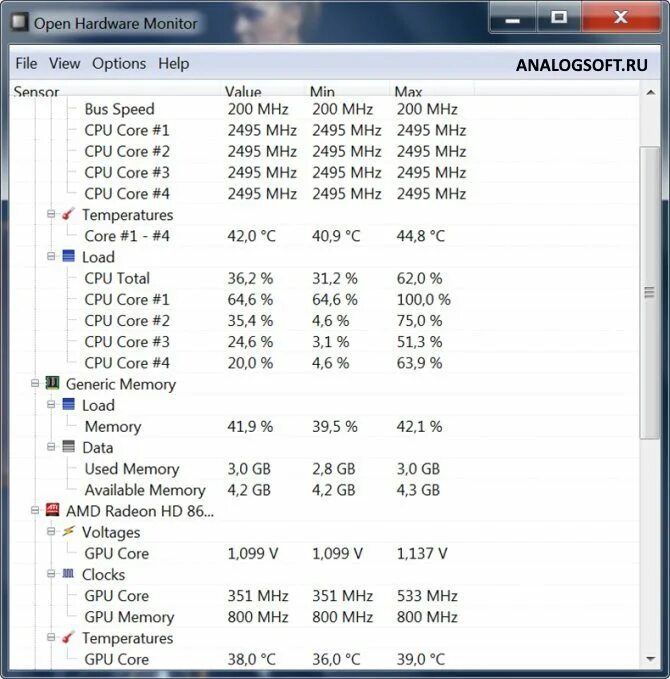Click the lightning Voltages icon

tap(68, 531)
